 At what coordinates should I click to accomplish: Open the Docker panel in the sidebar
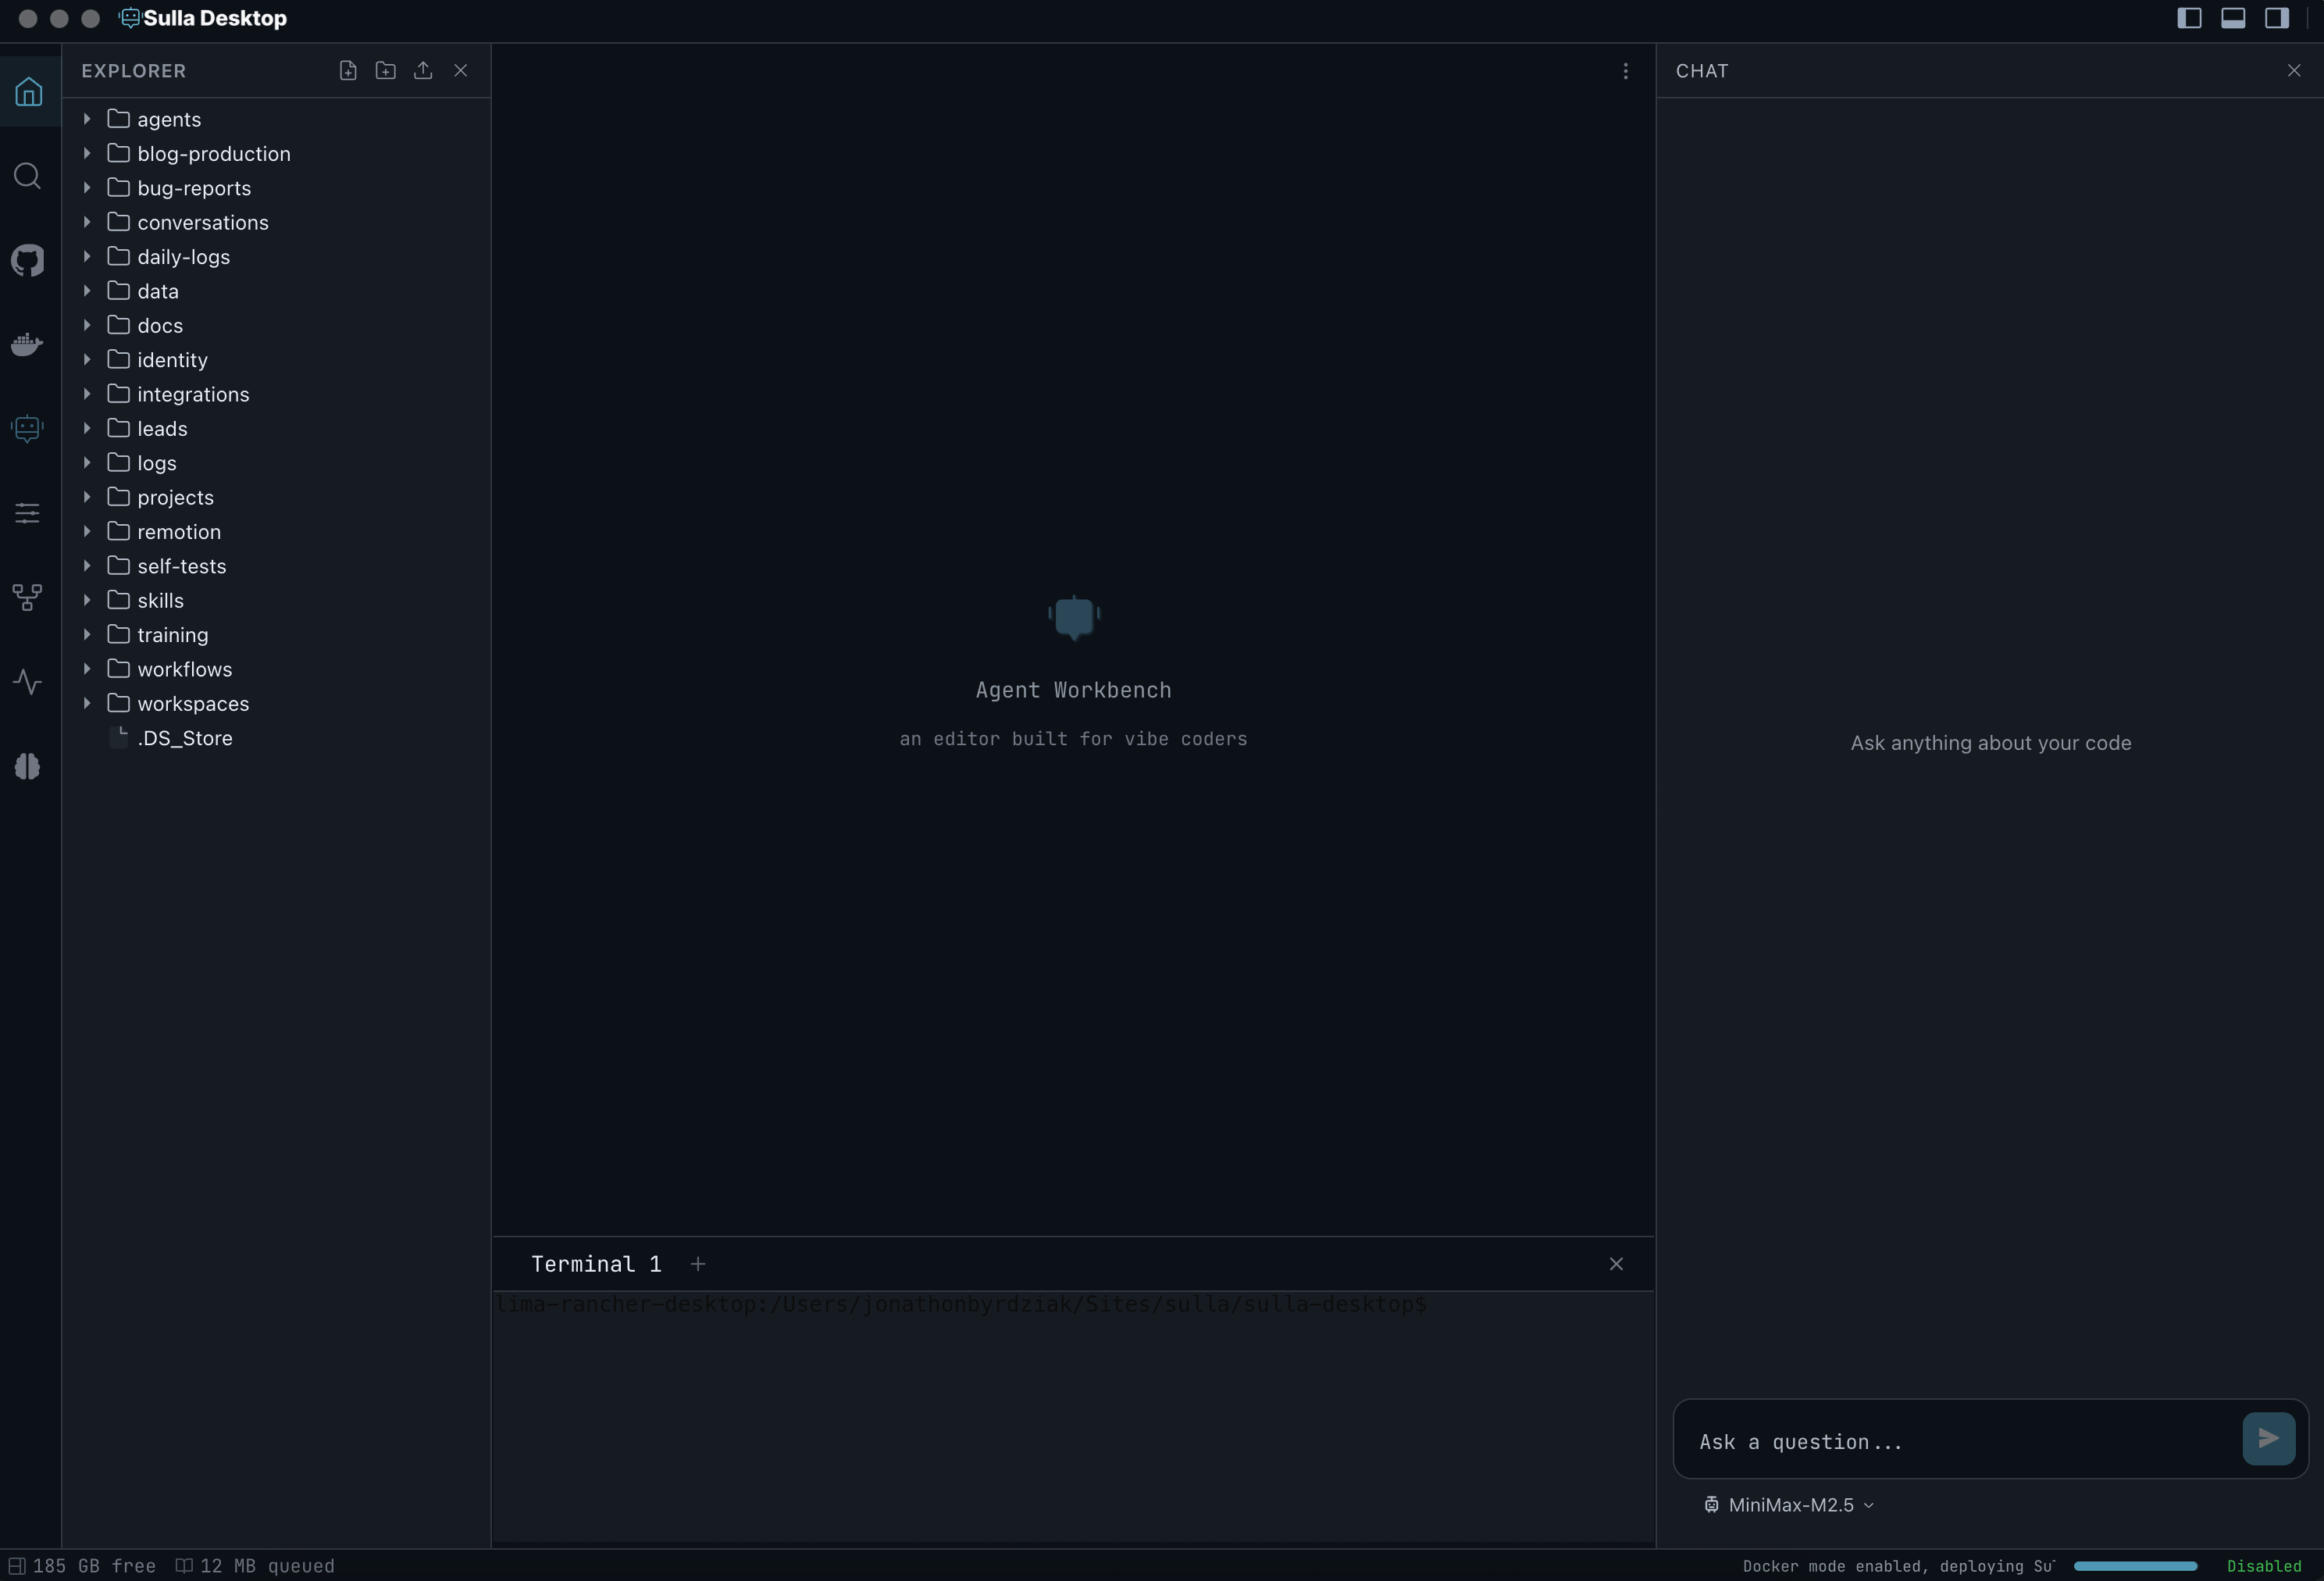pyautogui.click(x=28, y=344)
